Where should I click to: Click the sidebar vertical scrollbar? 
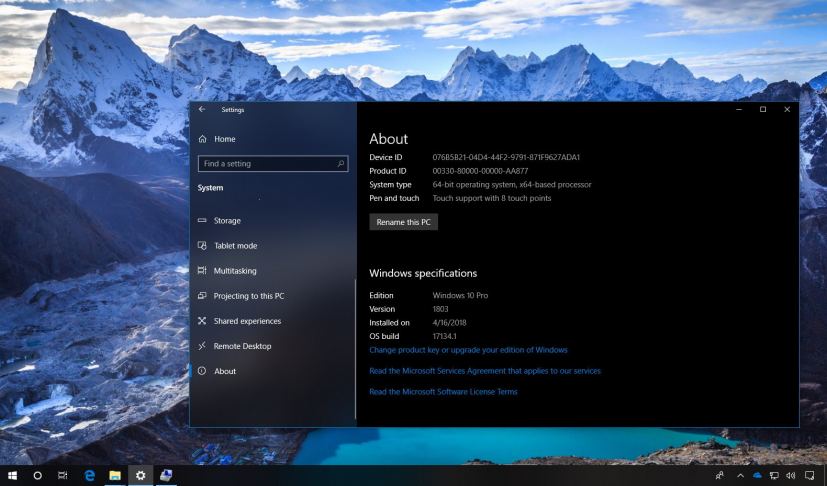[x=355, y=348]
